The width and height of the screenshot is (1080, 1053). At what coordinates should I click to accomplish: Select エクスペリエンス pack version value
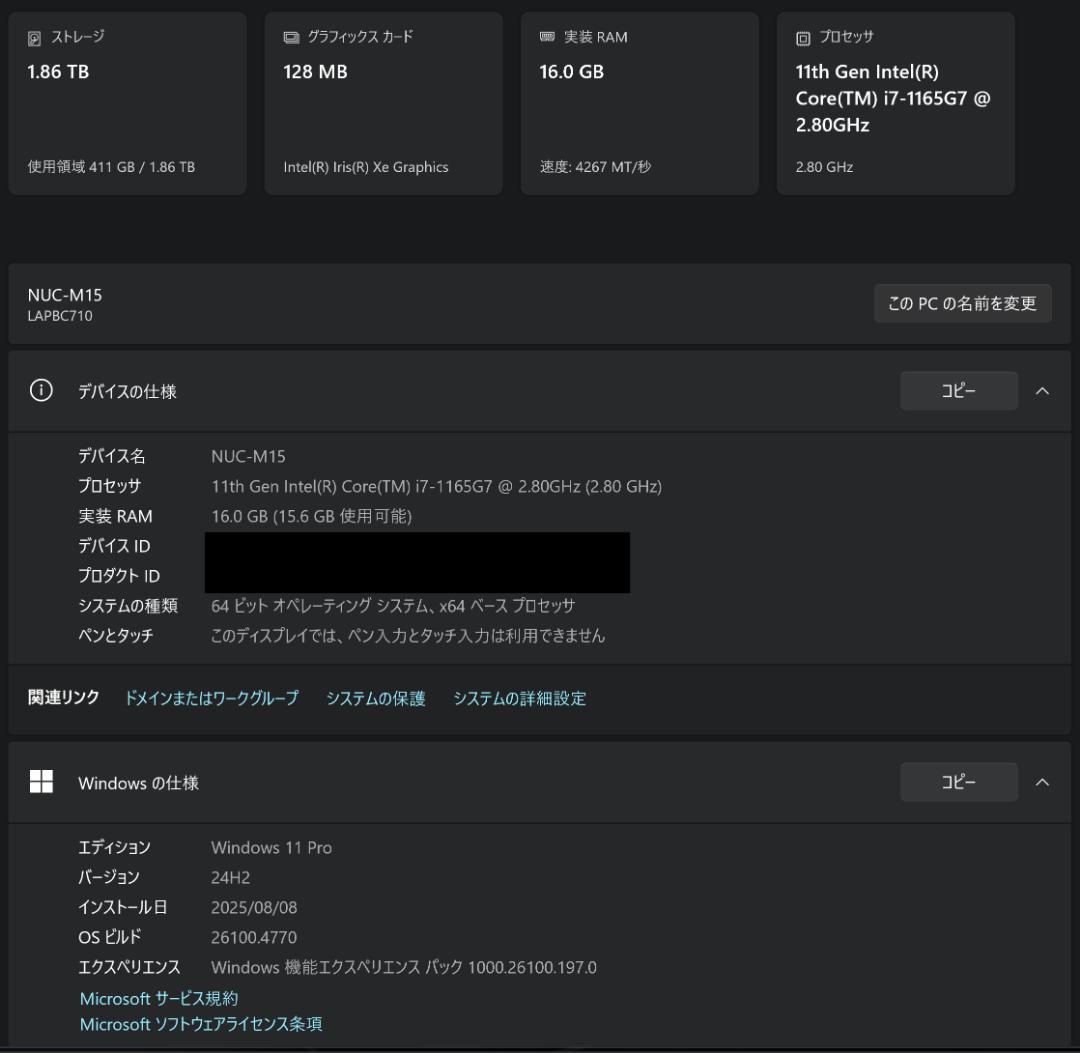[404, 967]
